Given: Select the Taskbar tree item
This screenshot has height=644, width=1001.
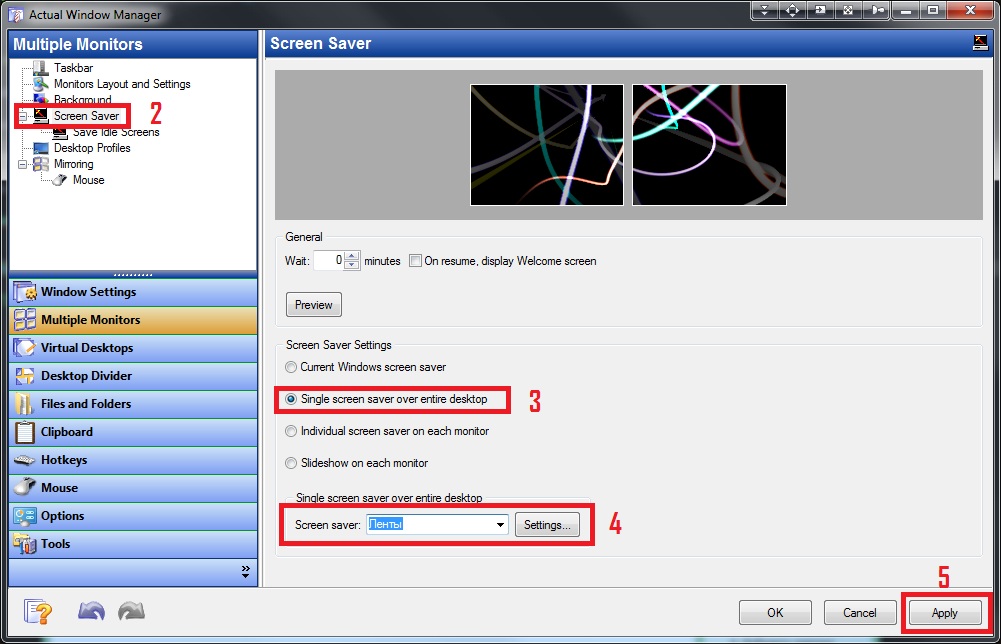Looking at the screenshot, I should click(73, 68).
